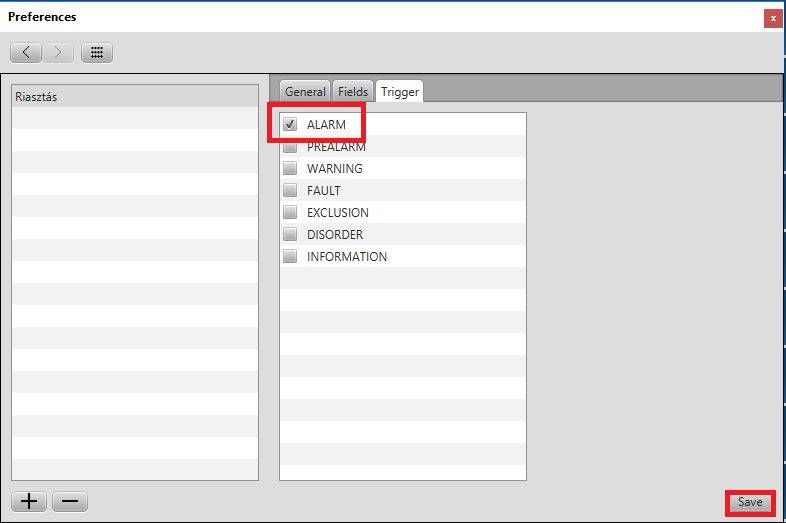Viewport: 786px width, 523px height.
Task: Toggle the DISORDER checkbox
Action: pos(290,235)
